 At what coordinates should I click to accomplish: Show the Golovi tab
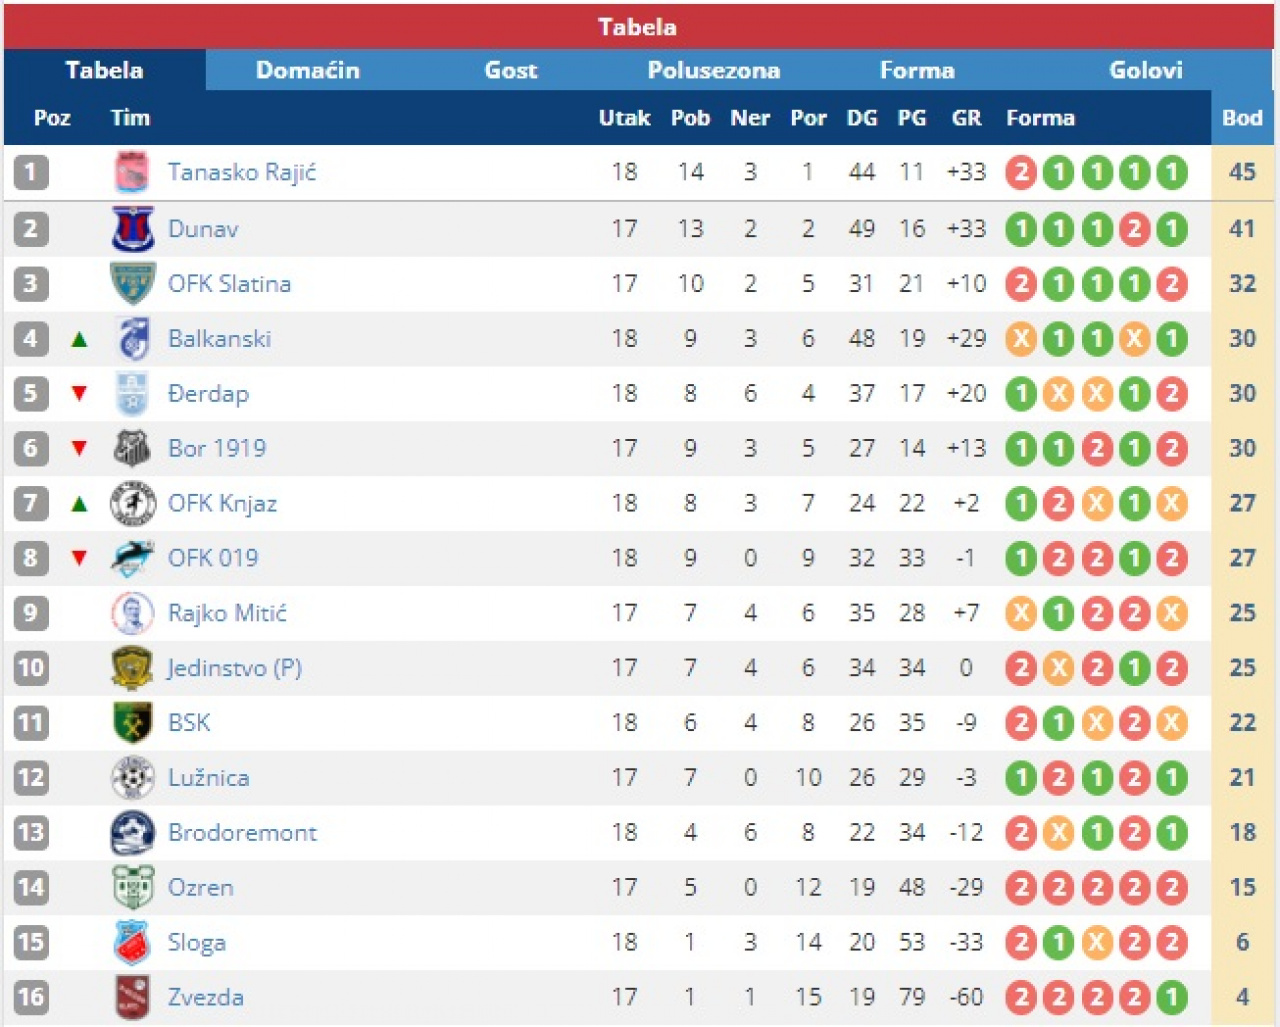point(1145,70)
